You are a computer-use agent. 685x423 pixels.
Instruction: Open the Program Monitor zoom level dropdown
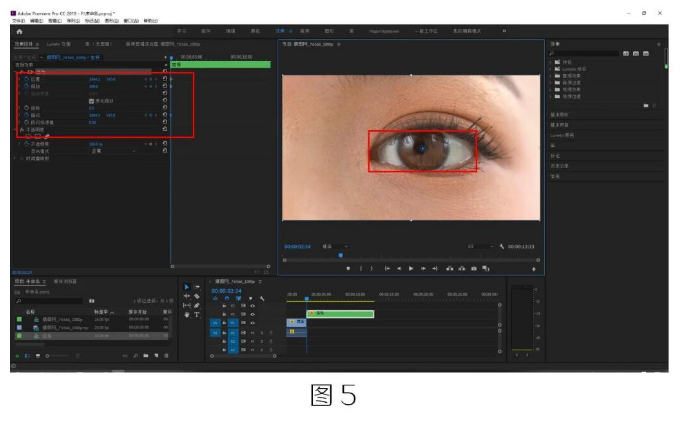click(334, 246)
